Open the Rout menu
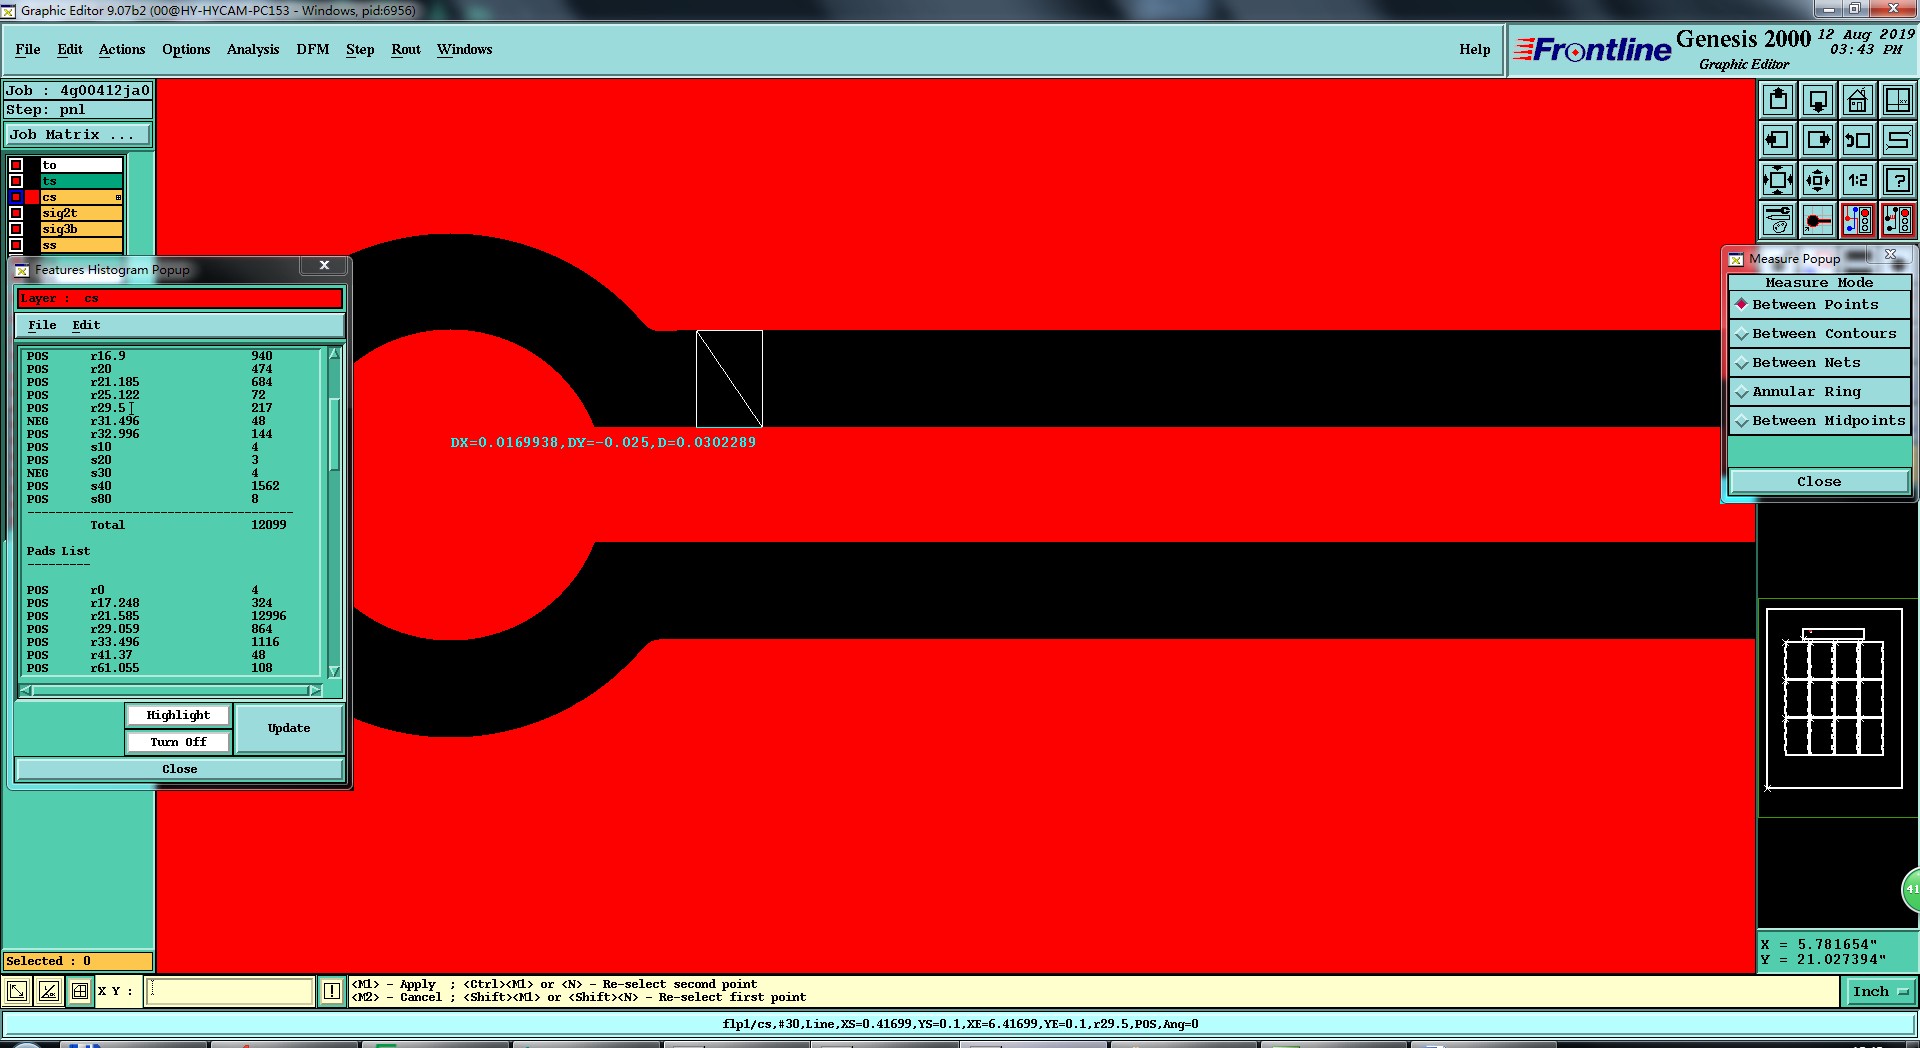This screenshot has height=1048, width=1920. 406,50
